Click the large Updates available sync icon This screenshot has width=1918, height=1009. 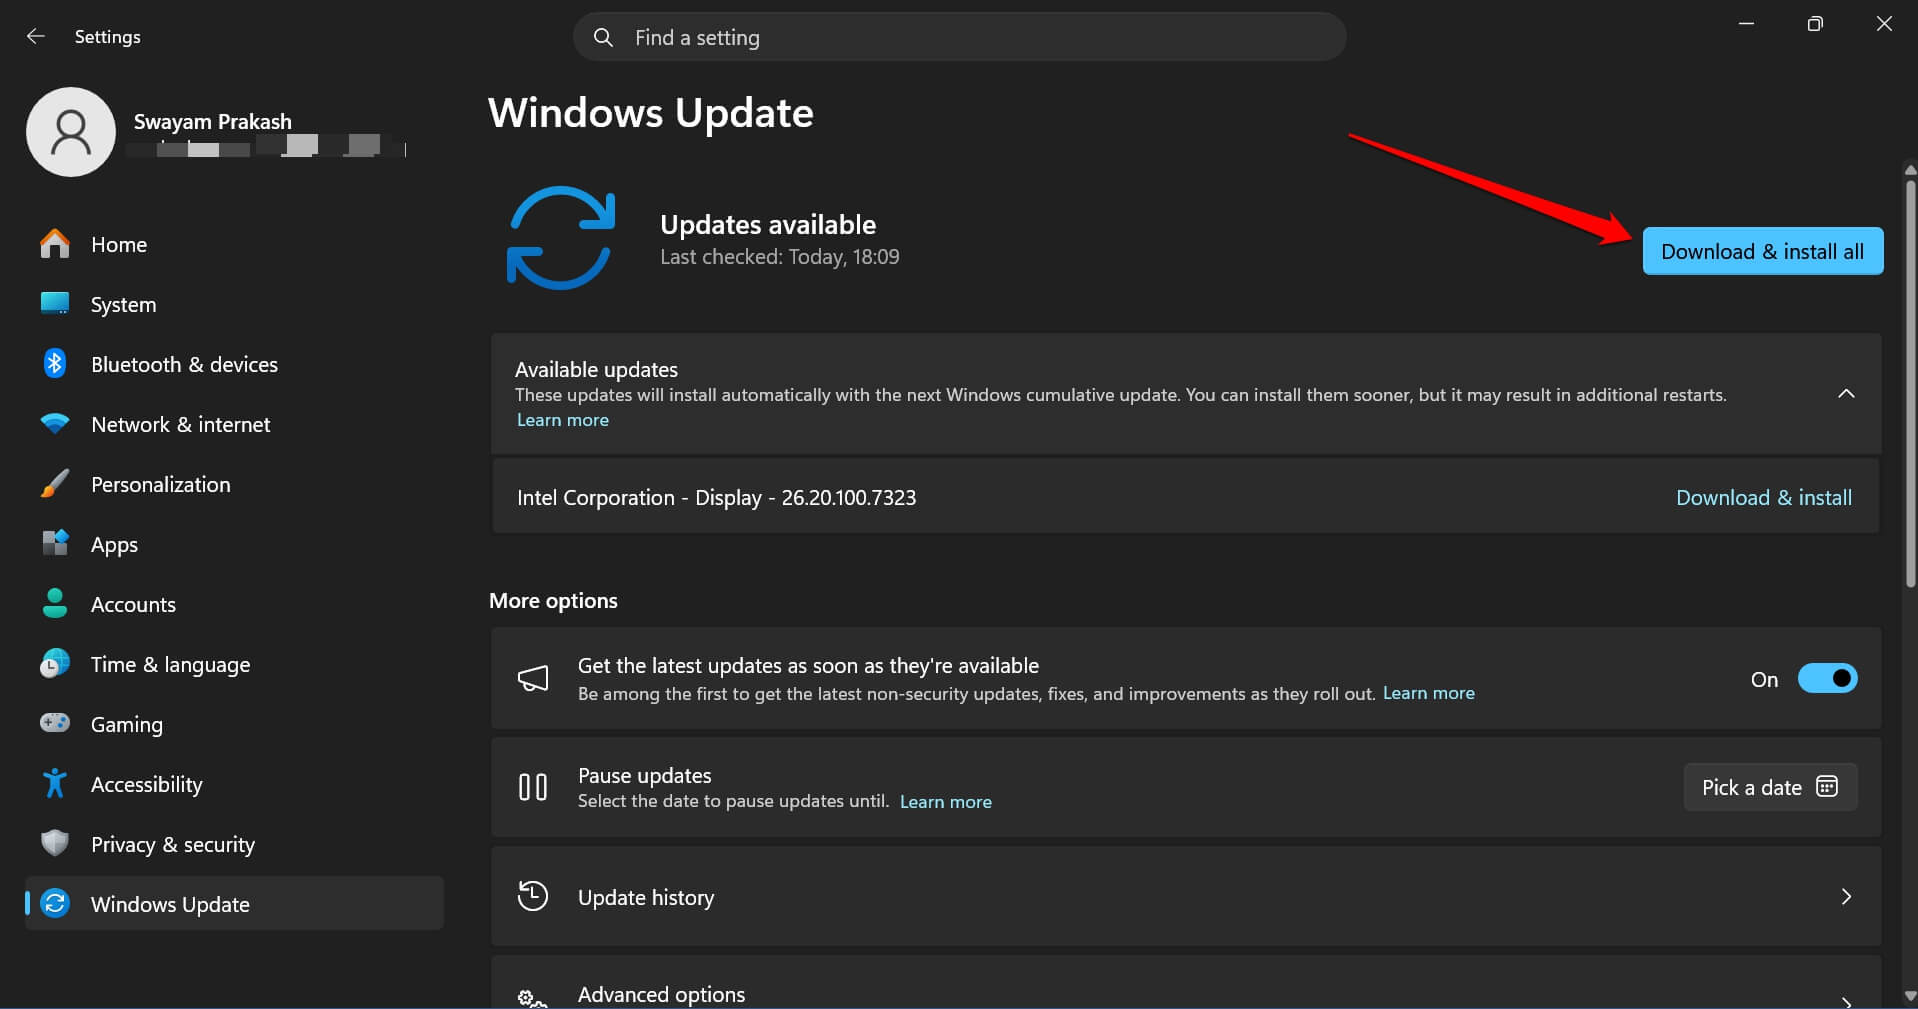(560, 238)
